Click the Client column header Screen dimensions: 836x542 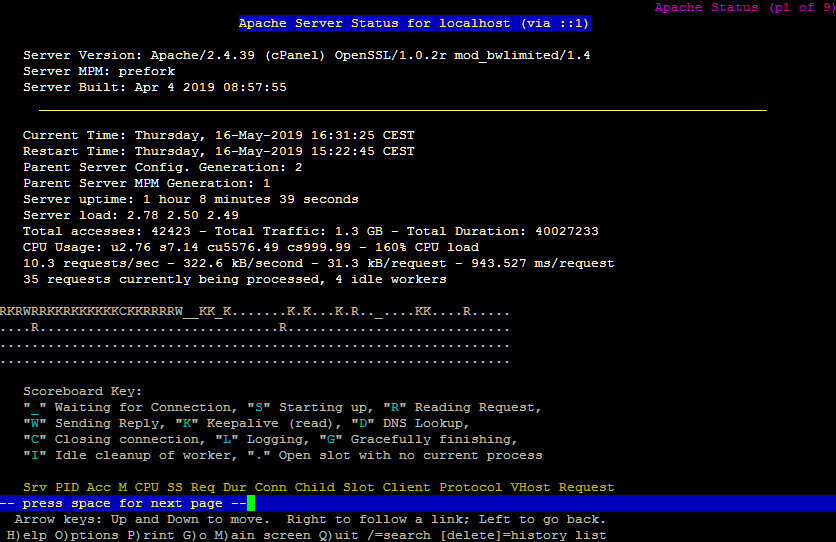tap(406, 487)
